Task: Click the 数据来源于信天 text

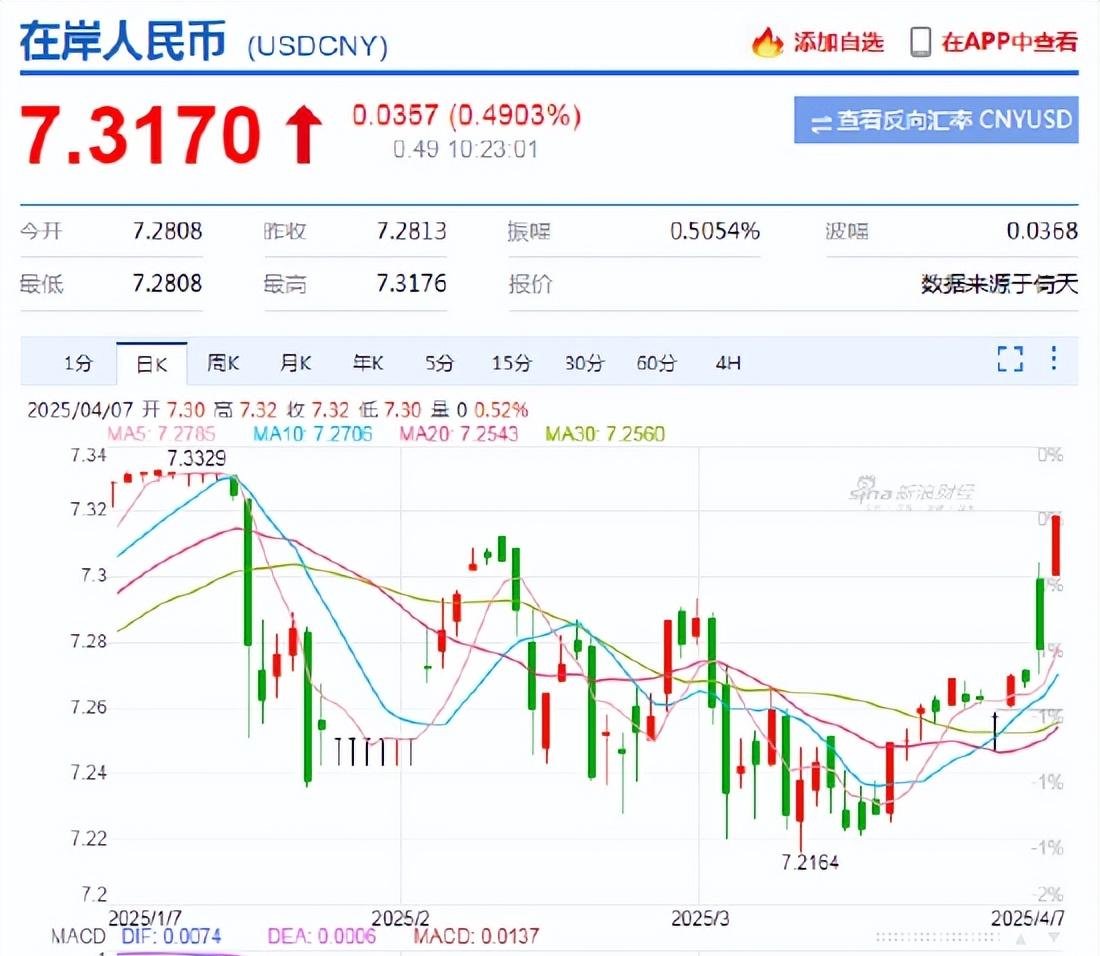Action: [x=1000, y=284]
